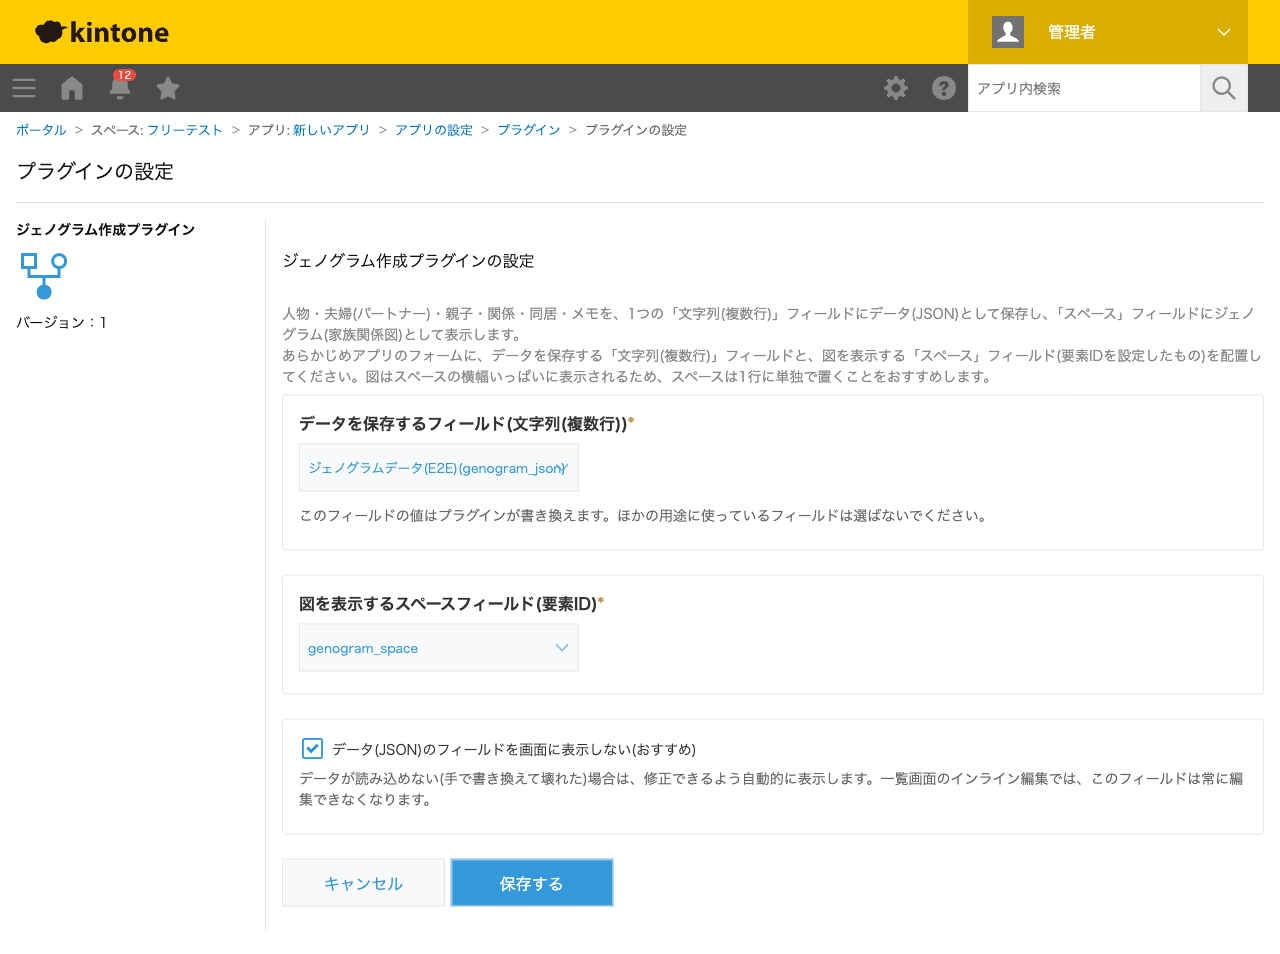Open notifications bell with 12 badge
This screenshot has height=954, width=1280.
[x=120, y=87]
